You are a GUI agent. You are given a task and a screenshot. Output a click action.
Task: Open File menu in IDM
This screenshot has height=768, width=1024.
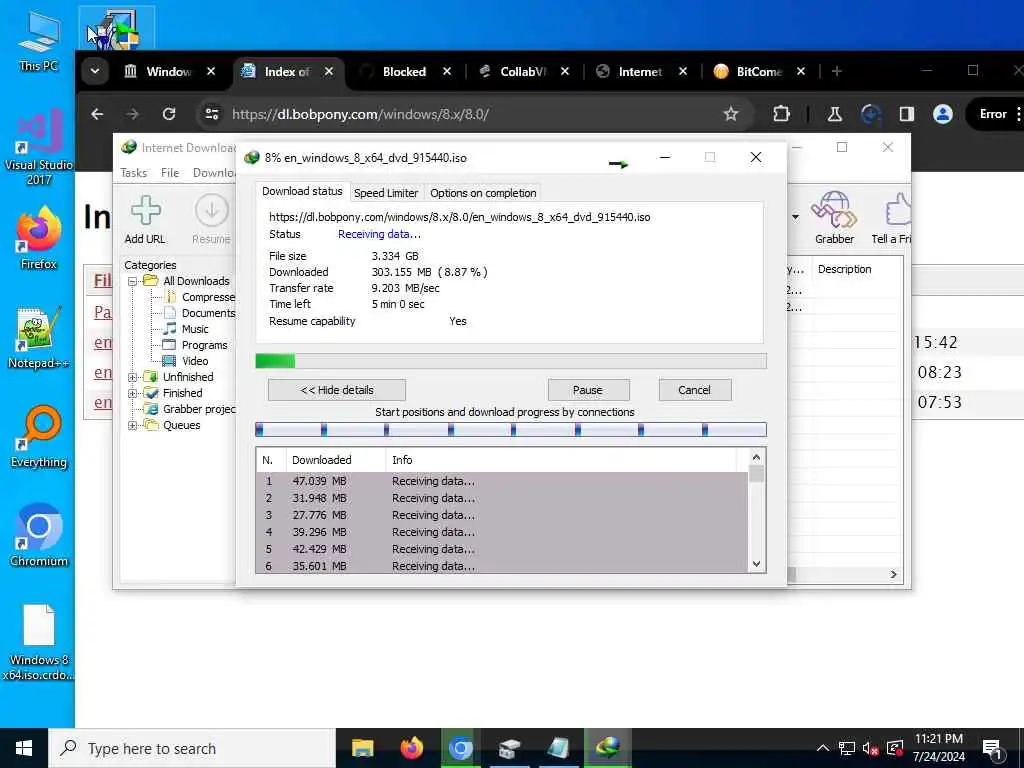click(x=170, y=173)
